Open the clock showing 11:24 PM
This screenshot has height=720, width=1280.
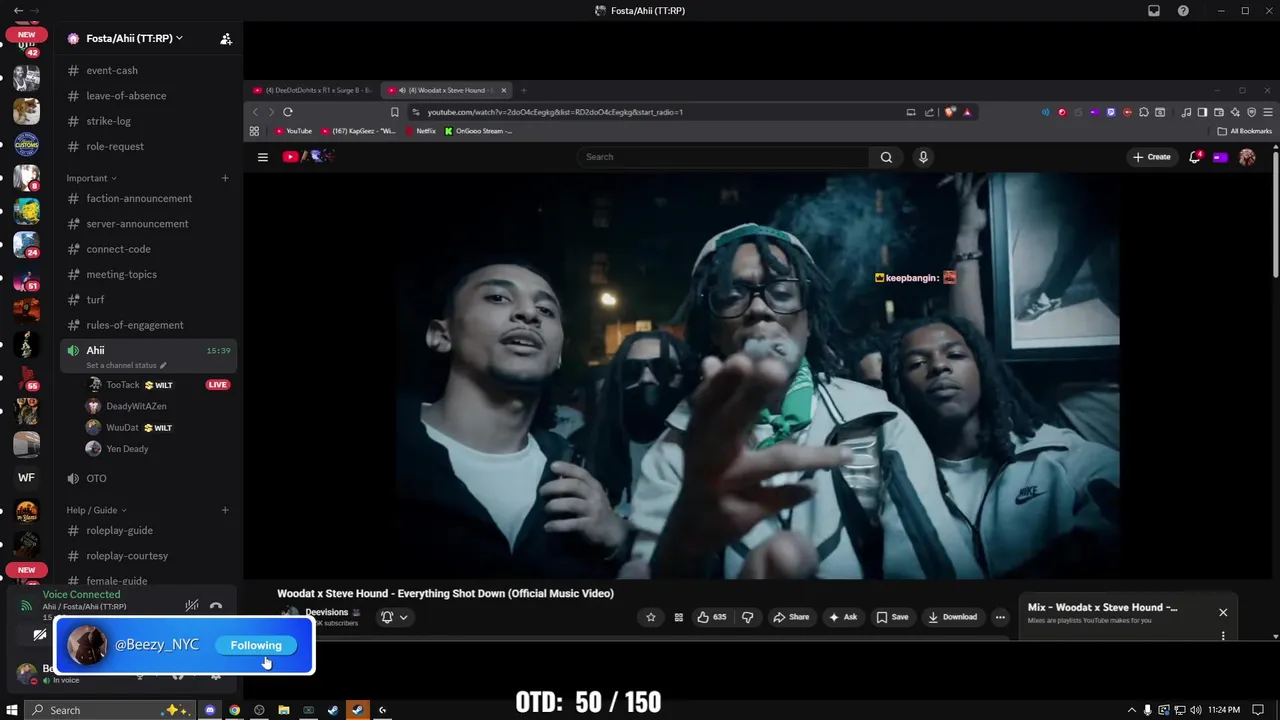[x=1224, y=710]
